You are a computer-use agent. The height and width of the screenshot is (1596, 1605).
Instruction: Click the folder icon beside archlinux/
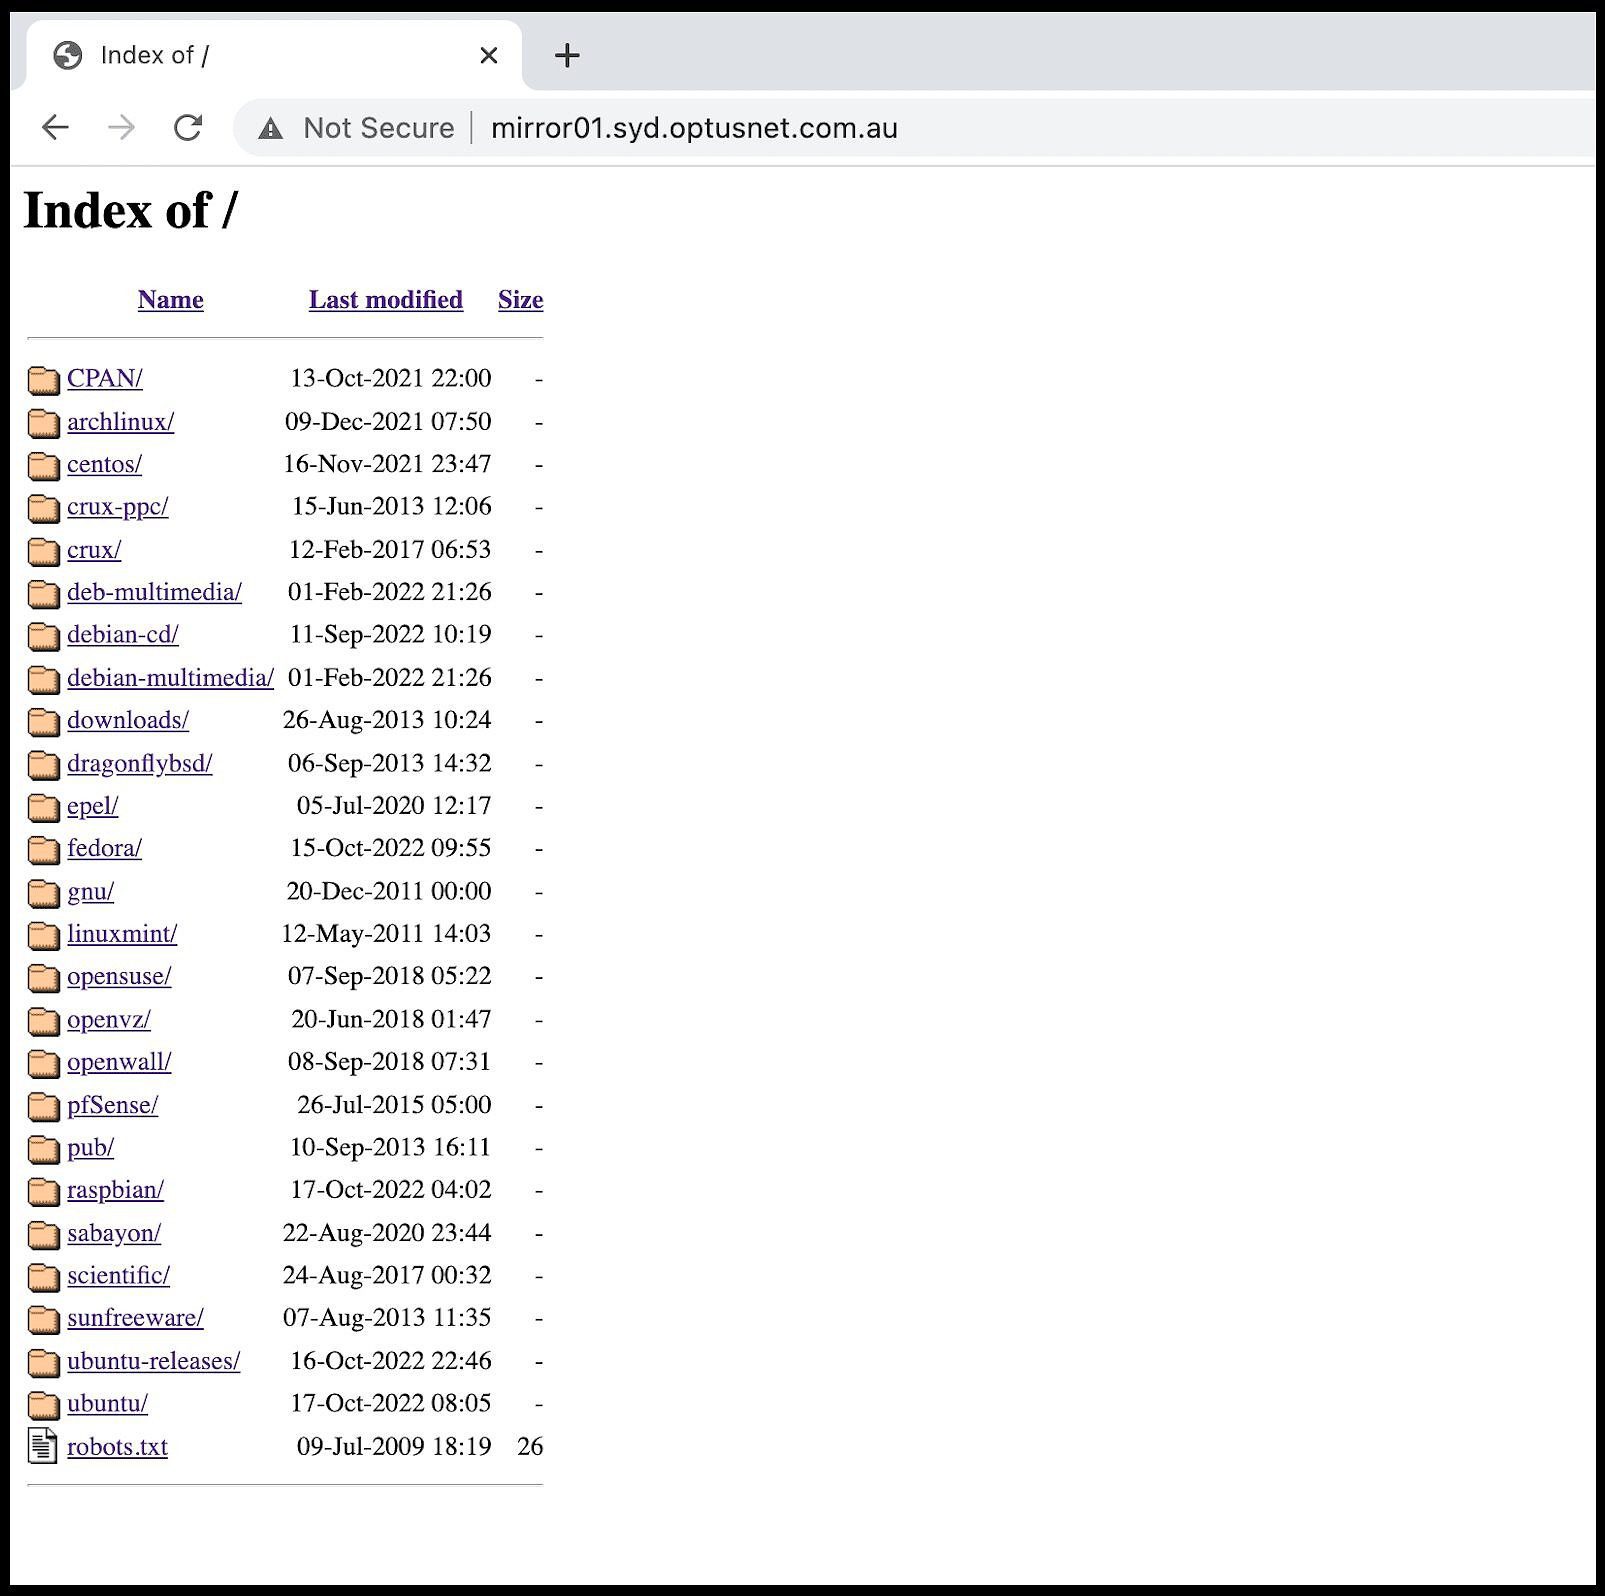click(x=44, y=423)
